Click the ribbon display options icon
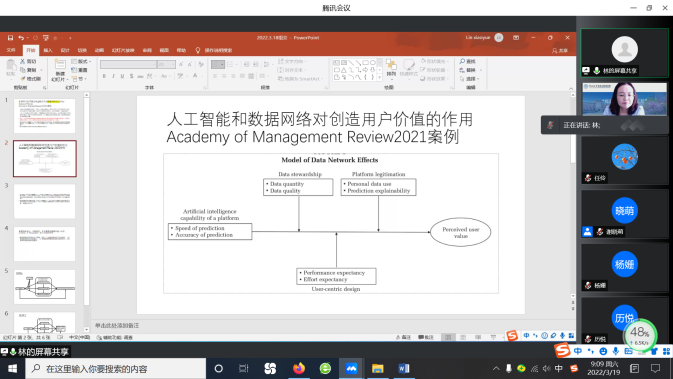The image size is (673, 379). (516, 38)
